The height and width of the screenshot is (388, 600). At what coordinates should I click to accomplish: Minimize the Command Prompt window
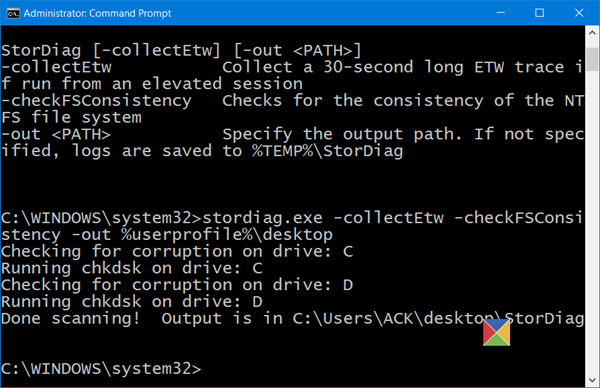tap(501, 13)
